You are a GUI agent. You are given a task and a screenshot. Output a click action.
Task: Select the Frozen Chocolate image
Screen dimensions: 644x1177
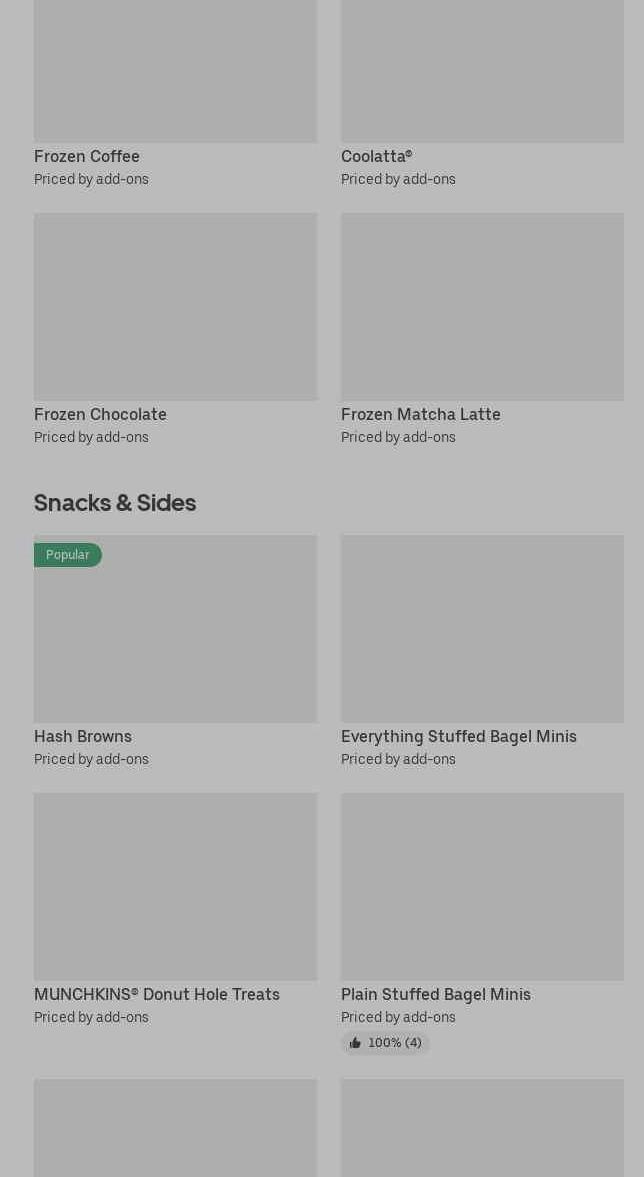(175, 306)
